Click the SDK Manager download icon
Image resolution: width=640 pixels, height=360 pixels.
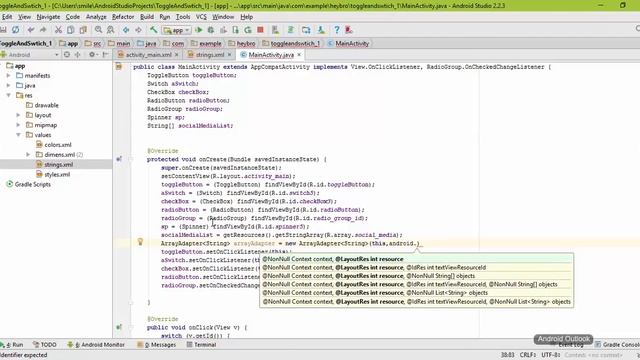(x=321, y=30)
